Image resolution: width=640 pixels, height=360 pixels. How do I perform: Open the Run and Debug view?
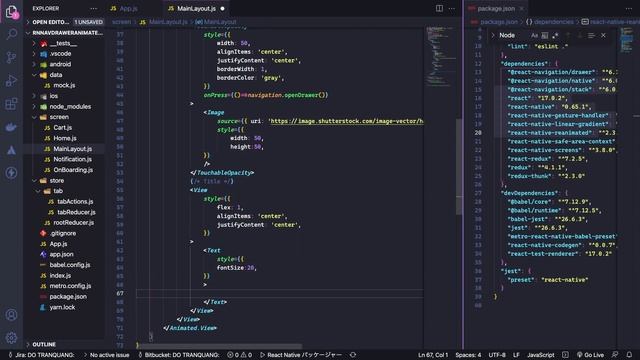[x=11, y=80]
